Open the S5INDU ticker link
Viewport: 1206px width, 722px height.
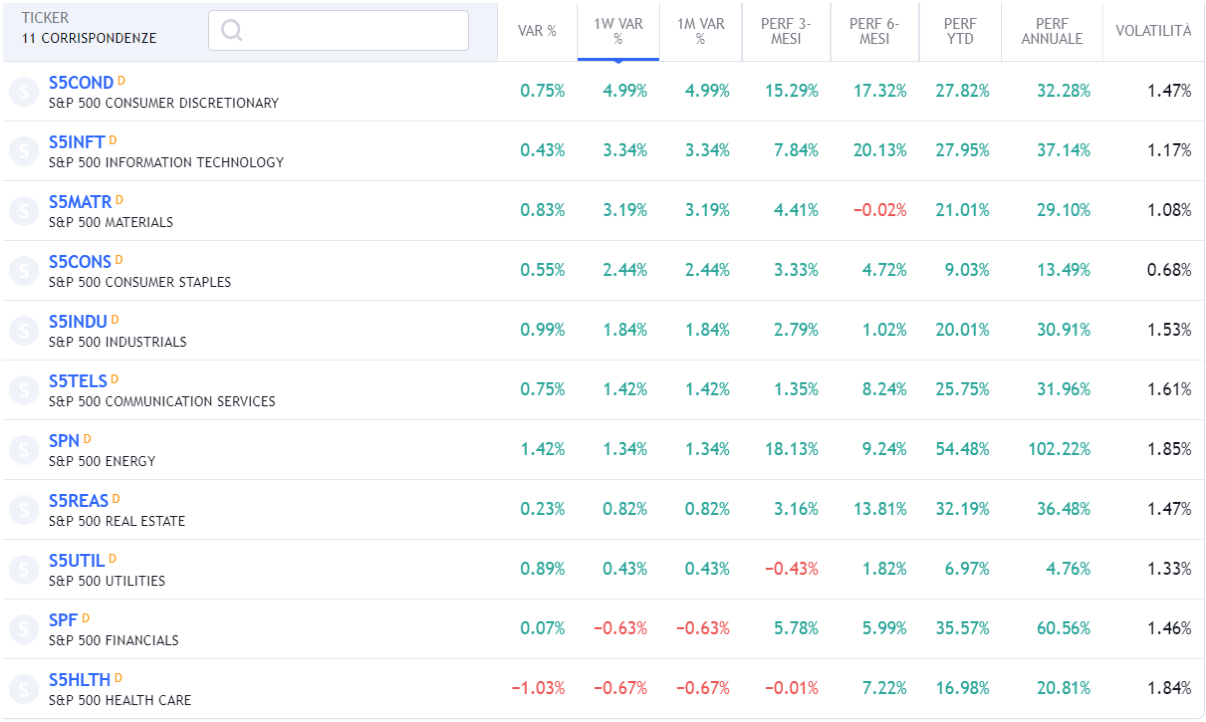[x=78, y=322]
